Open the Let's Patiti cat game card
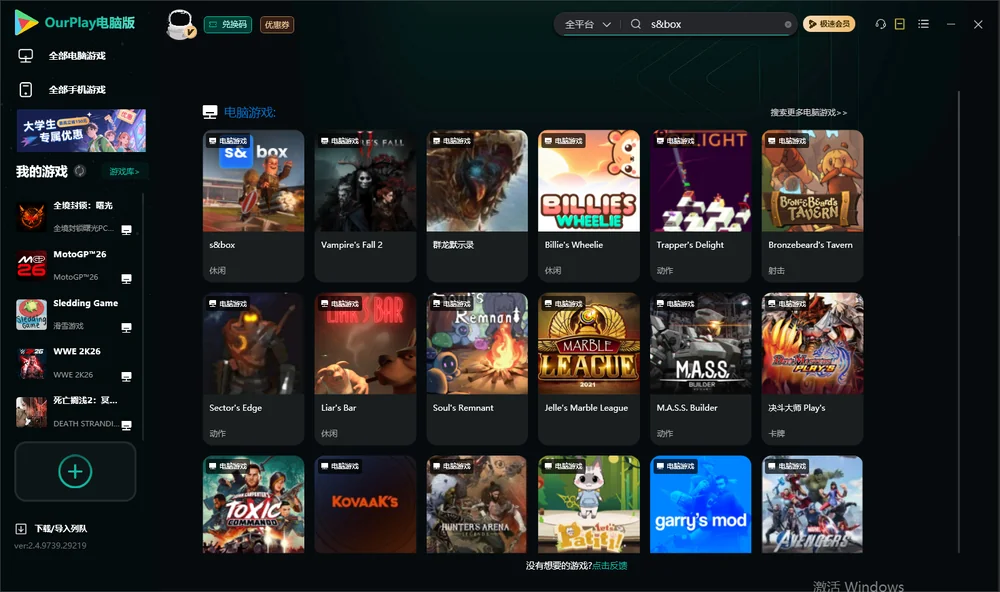The image size is (1000, 592). tap(589, 504)
